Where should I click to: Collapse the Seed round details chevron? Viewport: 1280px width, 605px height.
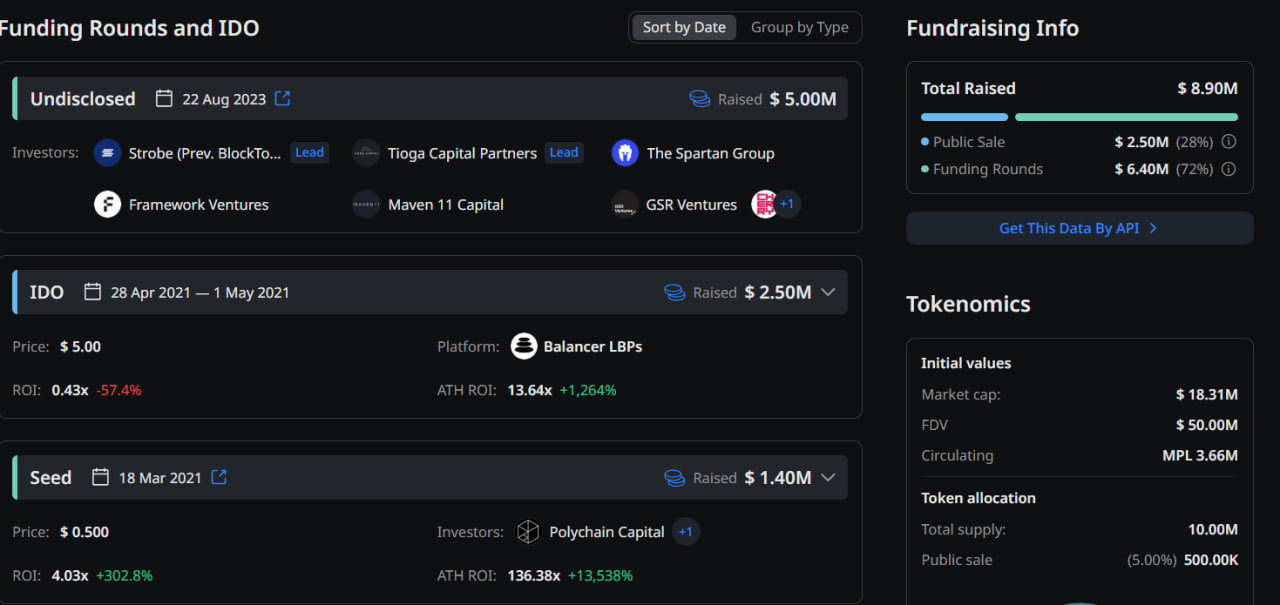pyautogui.click(x=828, y=477)
